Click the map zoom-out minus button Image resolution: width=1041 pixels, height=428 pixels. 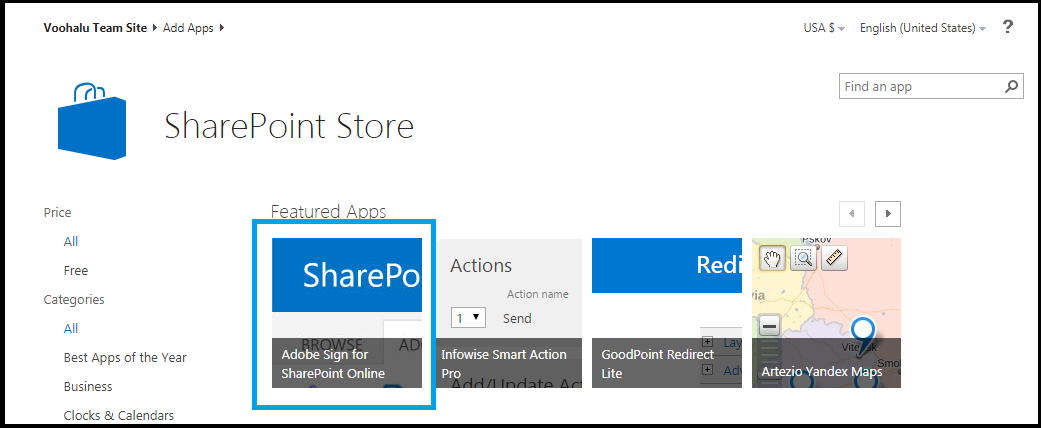tap(769, 326)
